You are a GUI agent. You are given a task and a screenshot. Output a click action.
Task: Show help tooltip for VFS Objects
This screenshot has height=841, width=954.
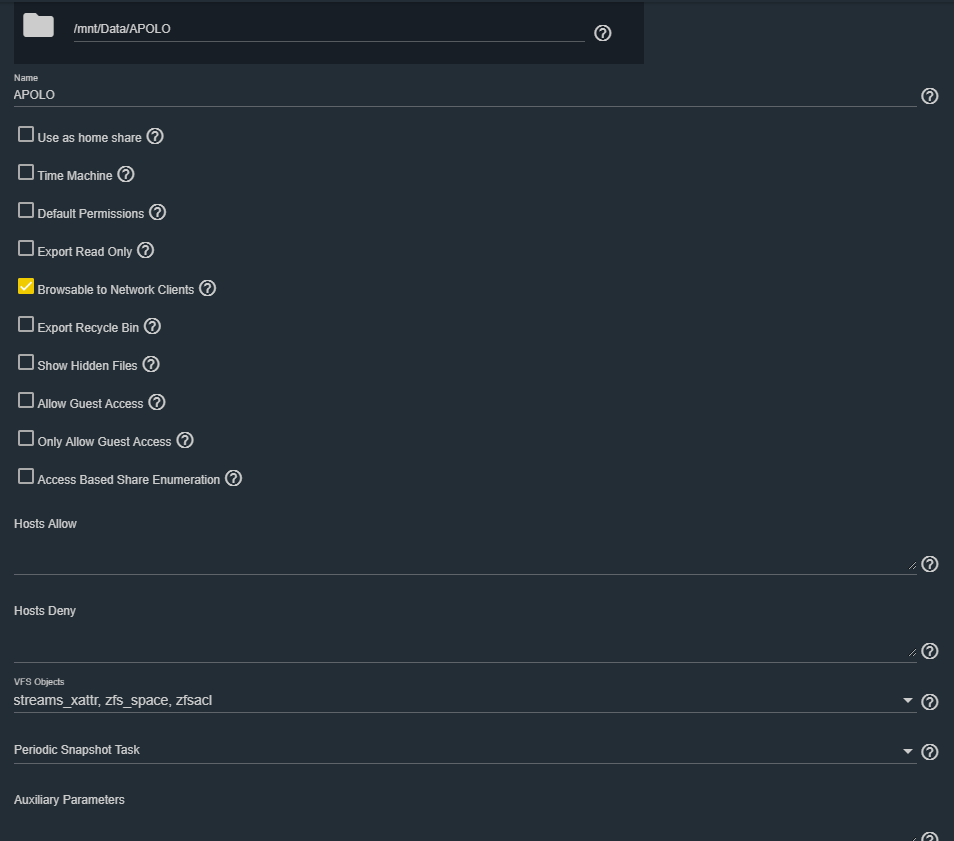point(929,702)
